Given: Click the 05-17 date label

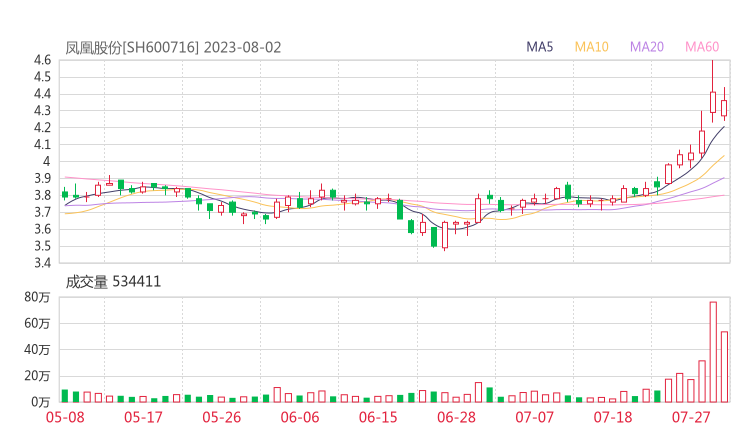Looking at the screenshot, I should [x=143, y=417].
